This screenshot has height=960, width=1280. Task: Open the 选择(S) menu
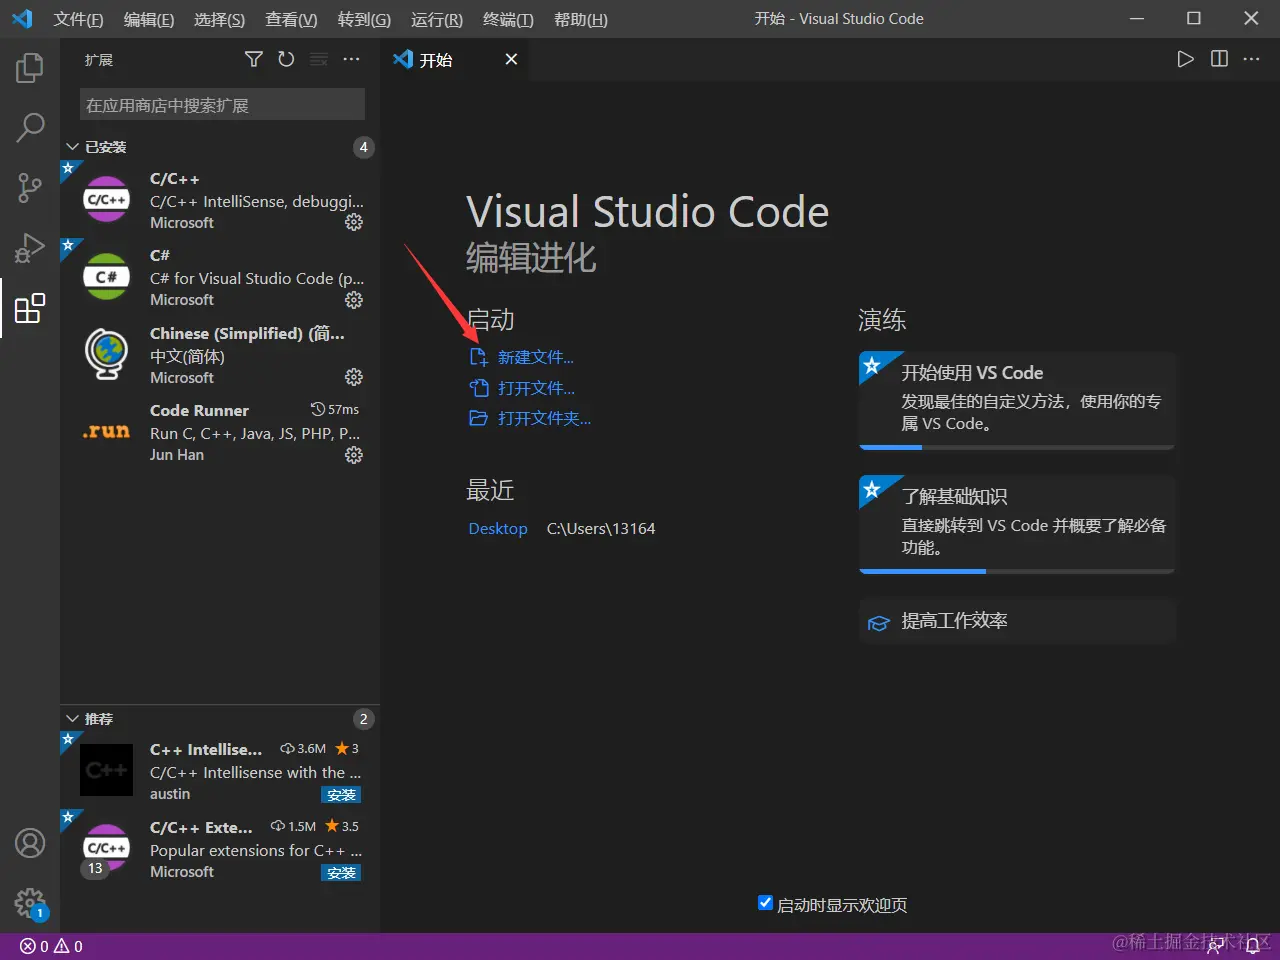(x=219, y=19)
